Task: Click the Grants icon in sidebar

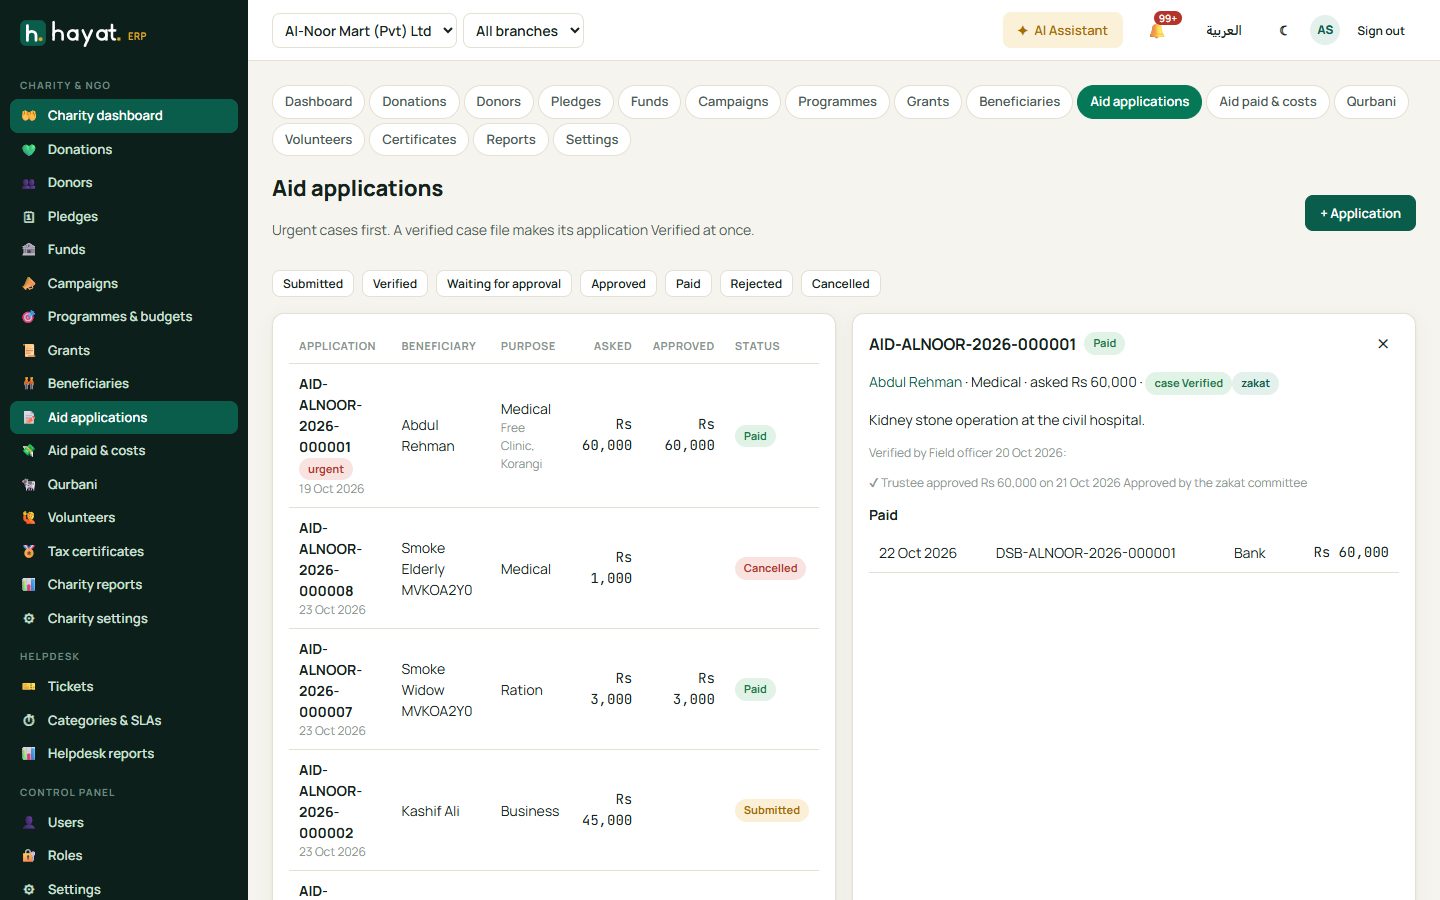Action: 29,350
